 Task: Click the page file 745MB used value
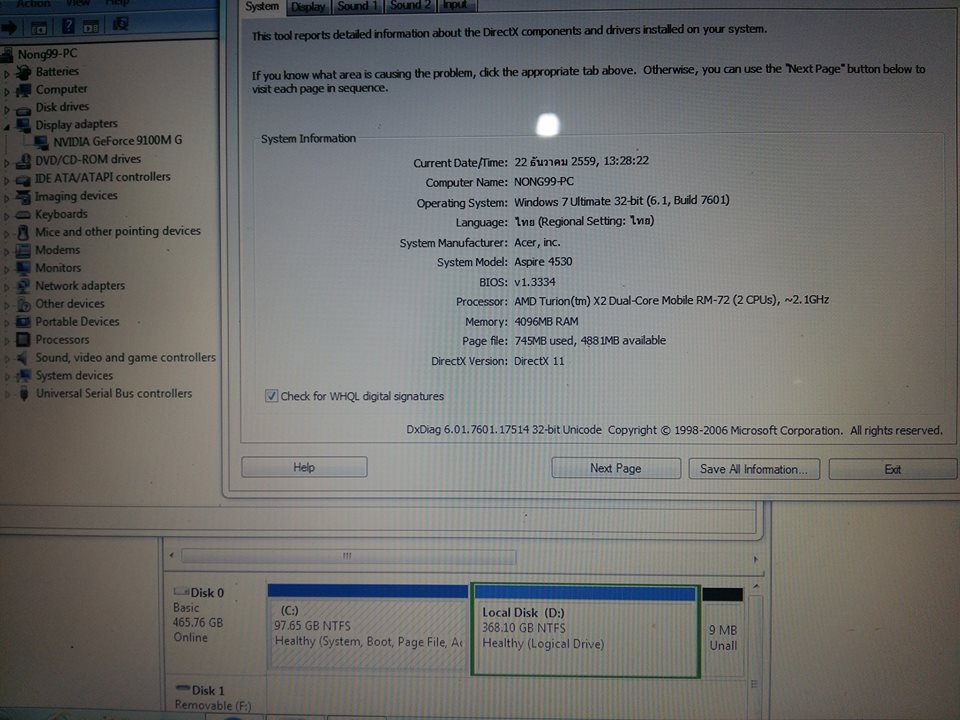tap(590, 340)
